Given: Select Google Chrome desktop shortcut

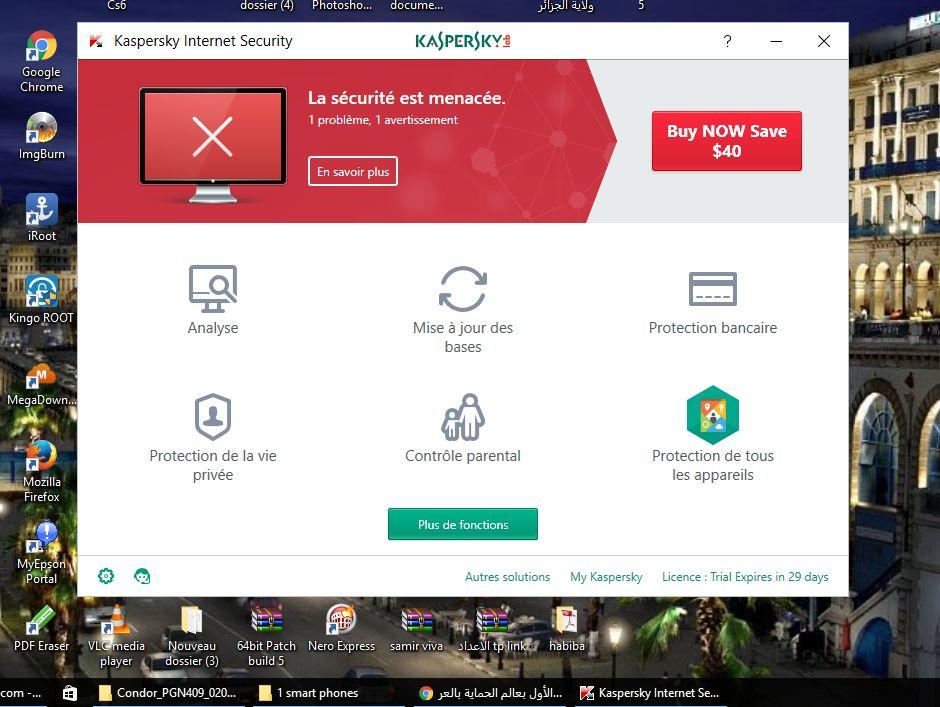Looking at the screenshot, I should click(x=41, y=62).
